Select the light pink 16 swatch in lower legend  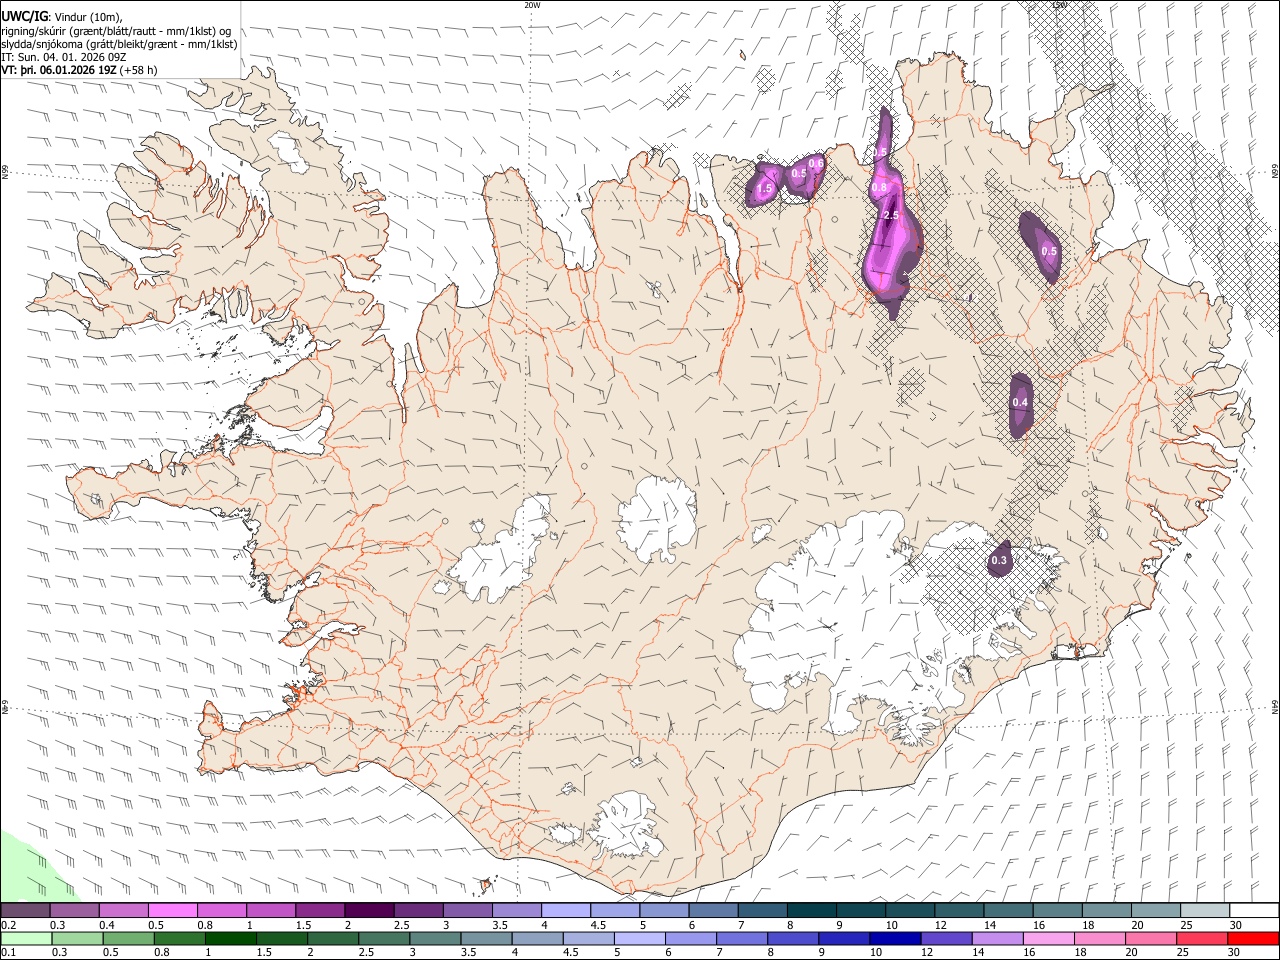coord(1050,938)
